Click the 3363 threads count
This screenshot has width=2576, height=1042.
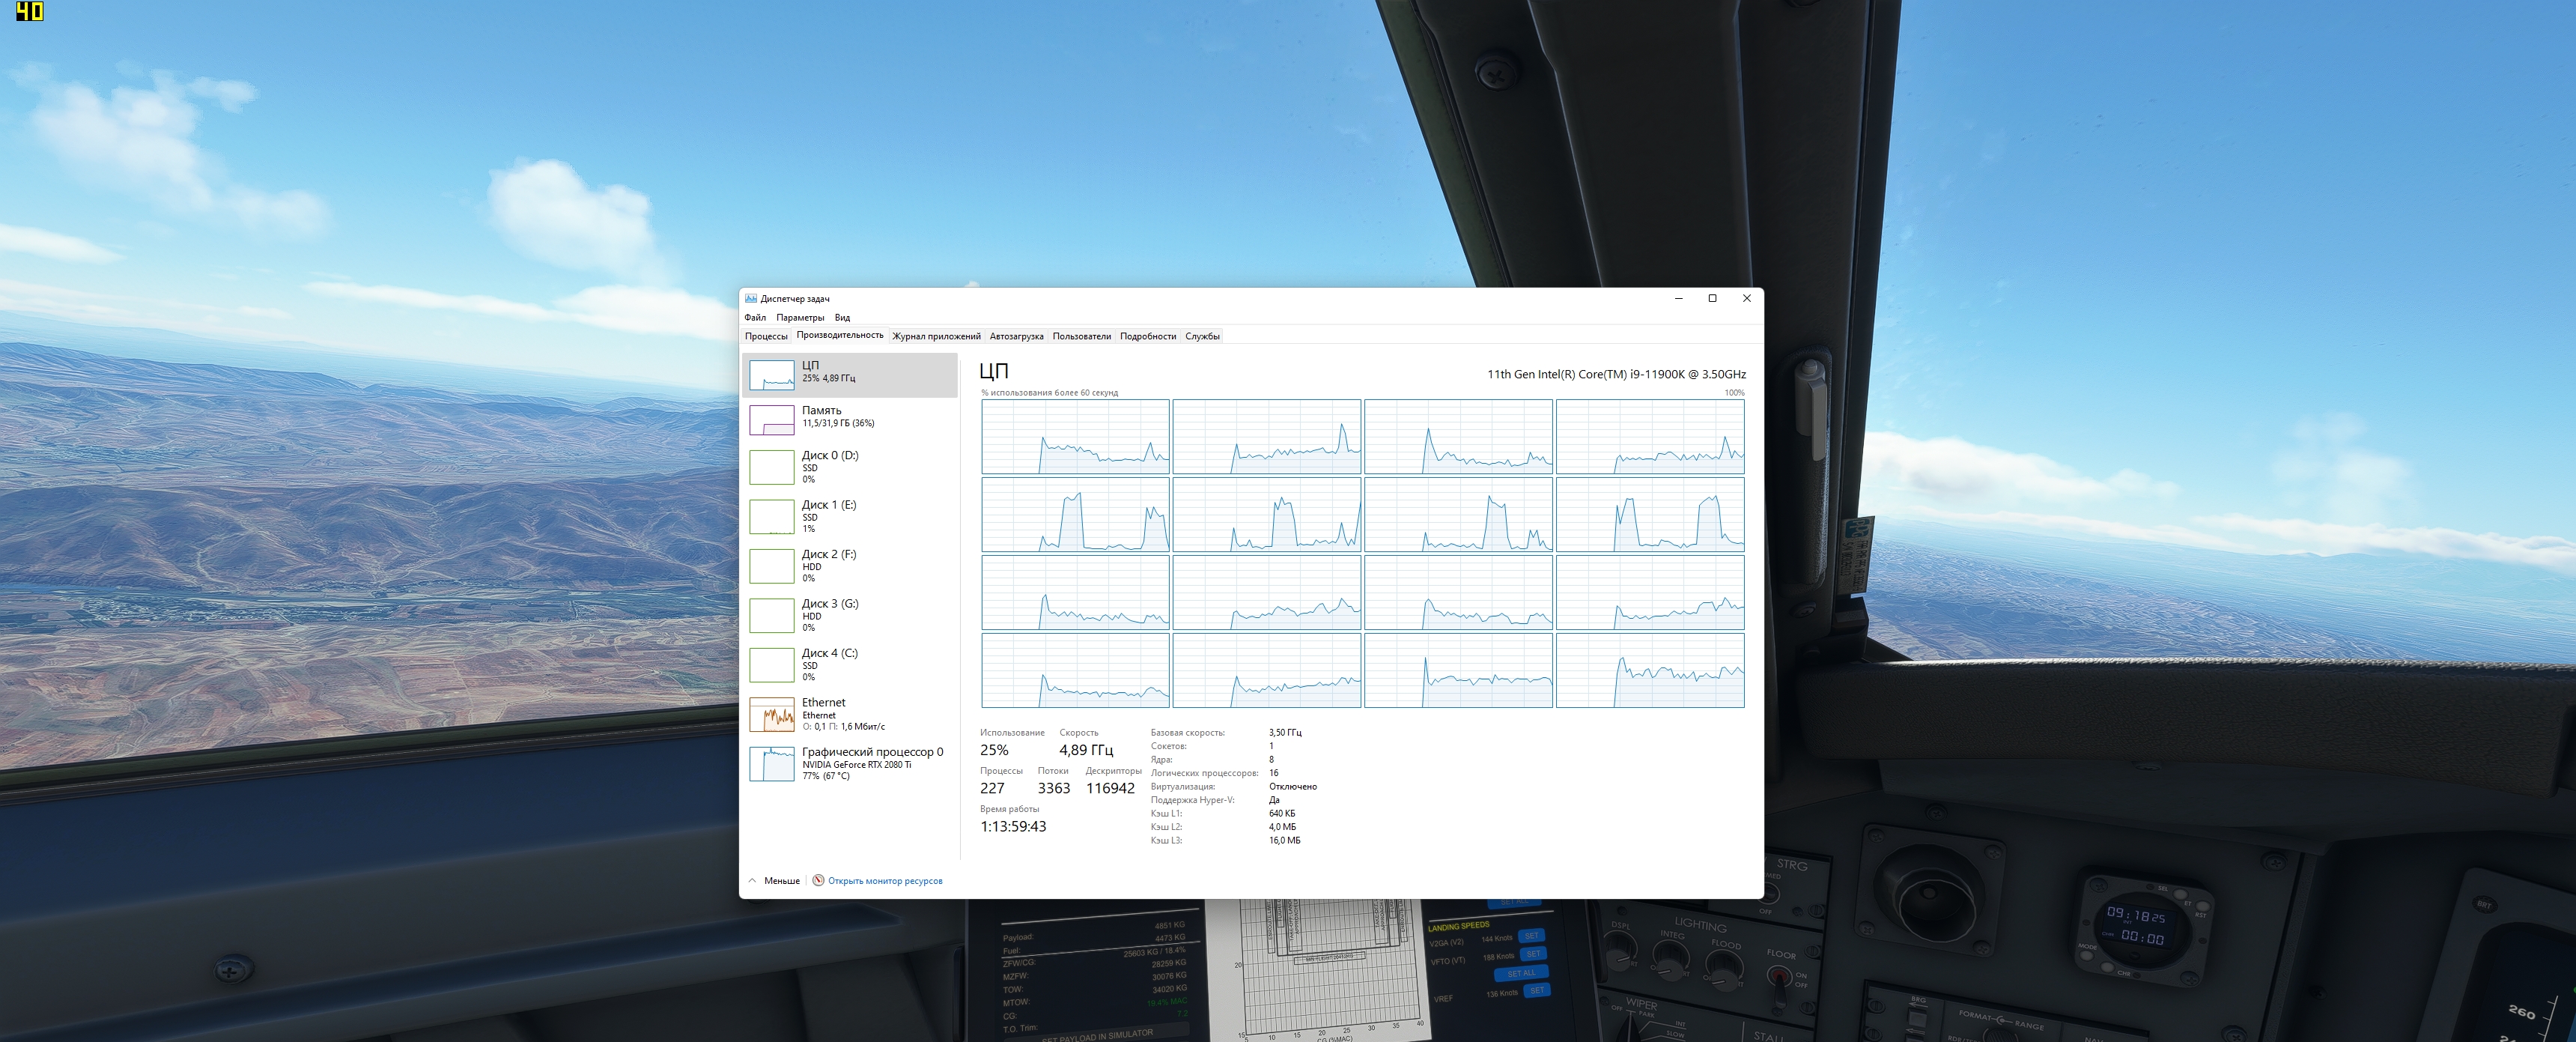pyautogui.click(x=1053, y=788)
